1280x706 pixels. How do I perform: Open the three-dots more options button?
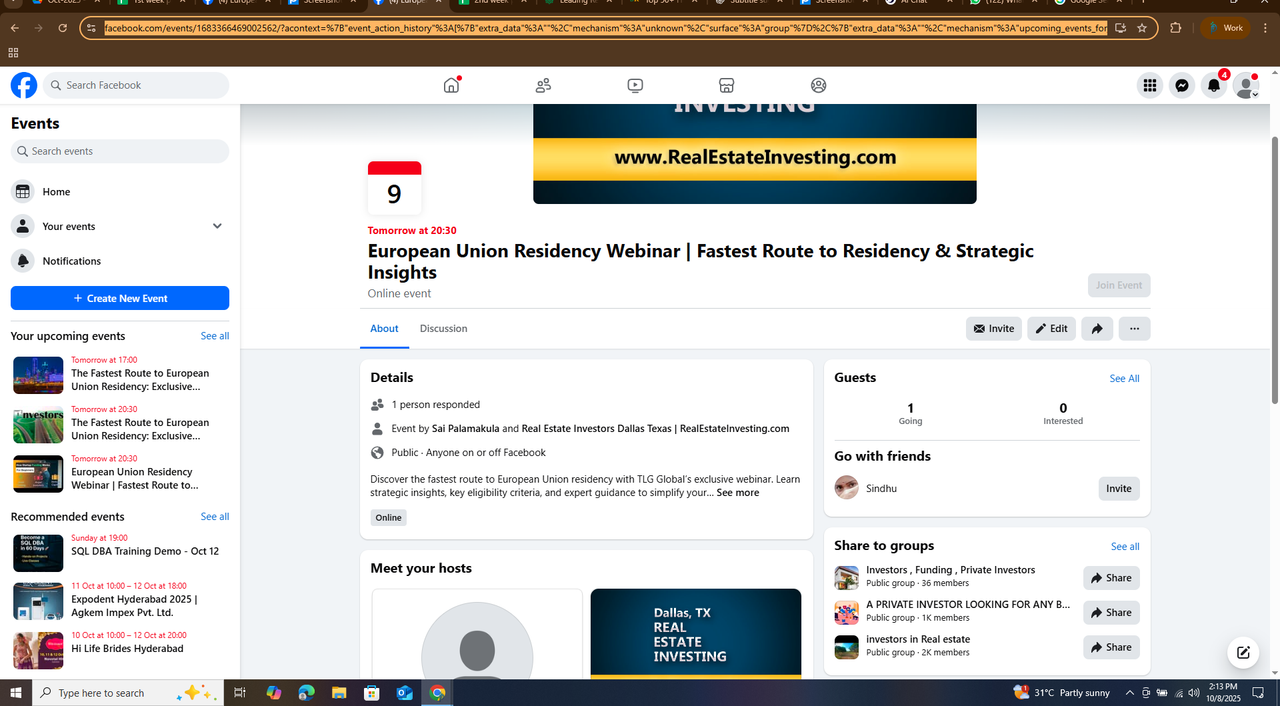pyautogui.click(x=1134, y=328)
